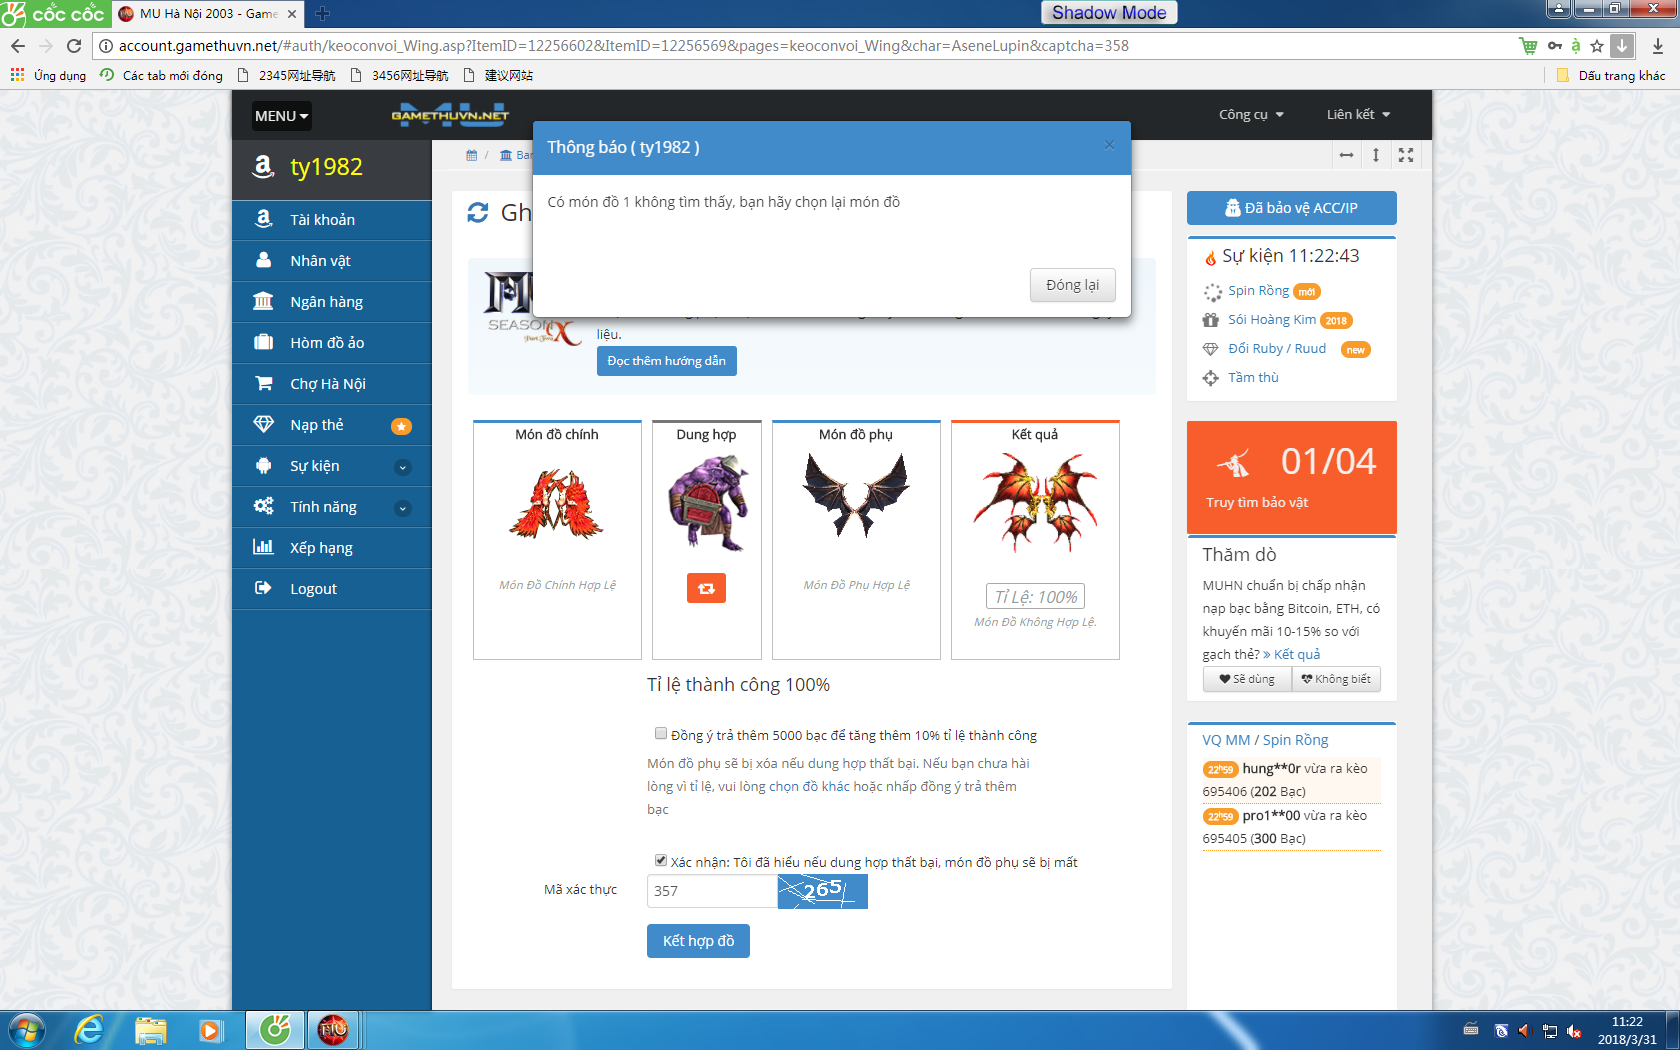Click the orange swap items button
This screenshot has height=1050, width=1680.
(x=706, y=588)
